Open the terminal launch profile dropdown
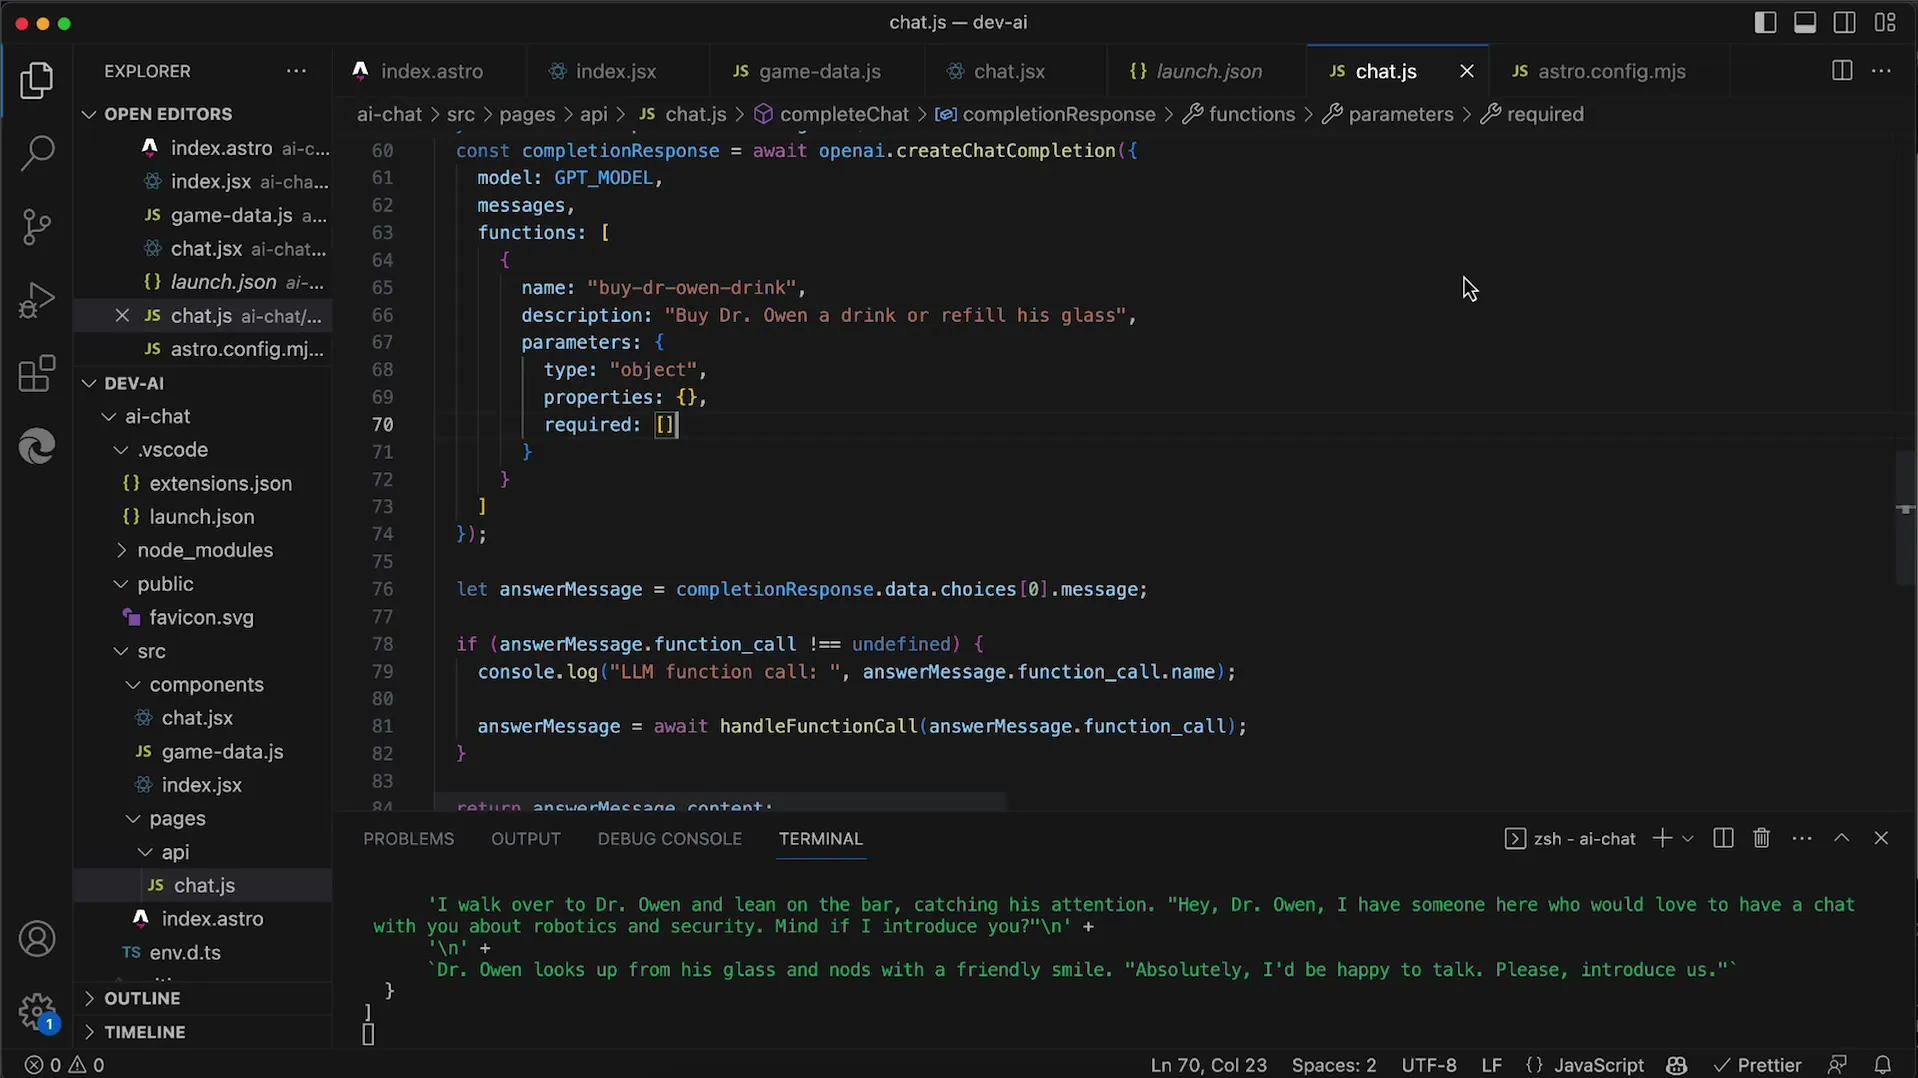The width and height of the screenshot is (1918, 1078). [1688, 838]
